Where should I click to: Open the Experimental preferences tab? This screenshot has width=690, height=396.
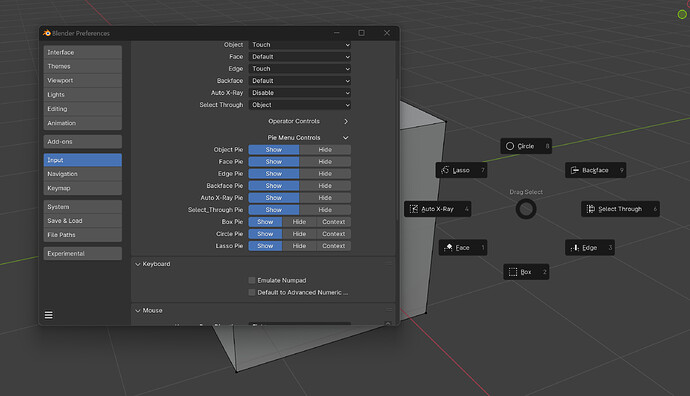(x=83, y=253)
